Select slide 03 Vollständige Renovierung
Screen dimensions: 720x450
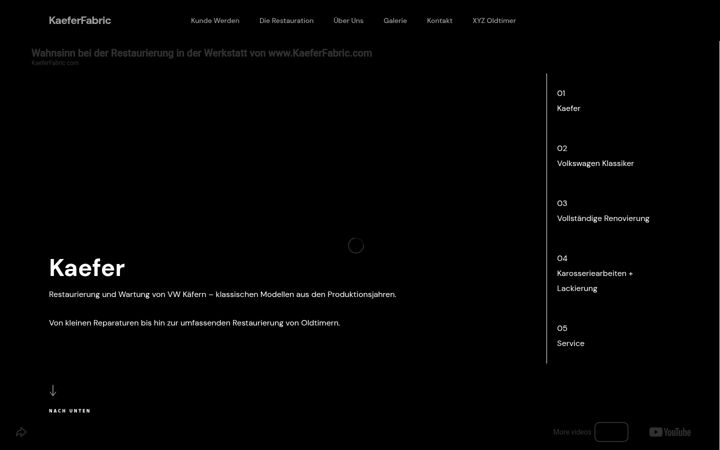[603, 211]
